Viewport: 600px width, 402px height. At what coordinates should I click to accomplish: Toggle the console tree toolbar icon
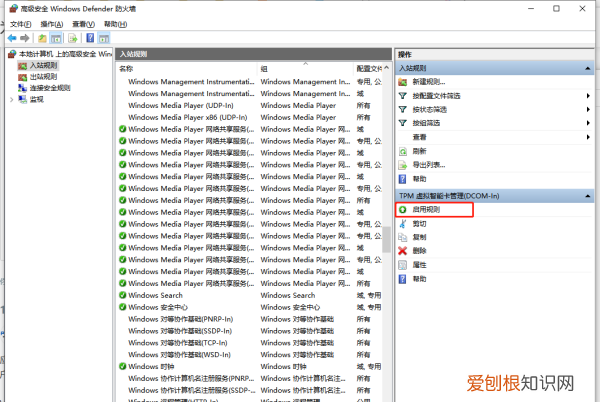point(56,38)
